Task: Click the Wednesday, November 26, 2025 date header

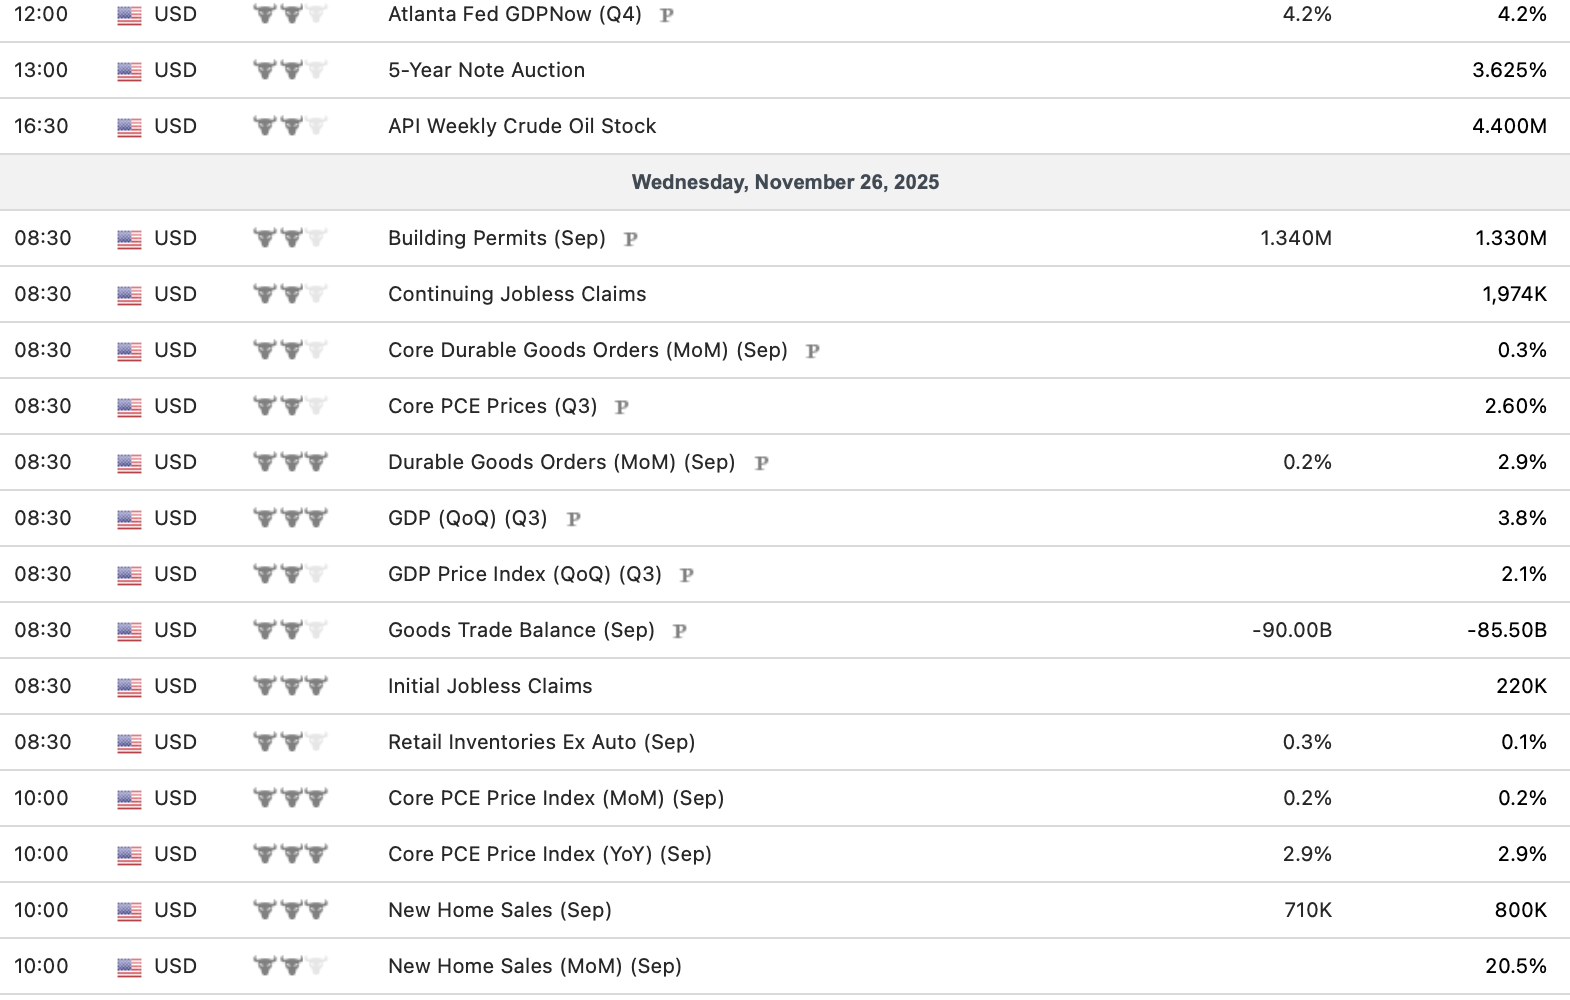Action: pyautogui.click(x=785, y=182)
